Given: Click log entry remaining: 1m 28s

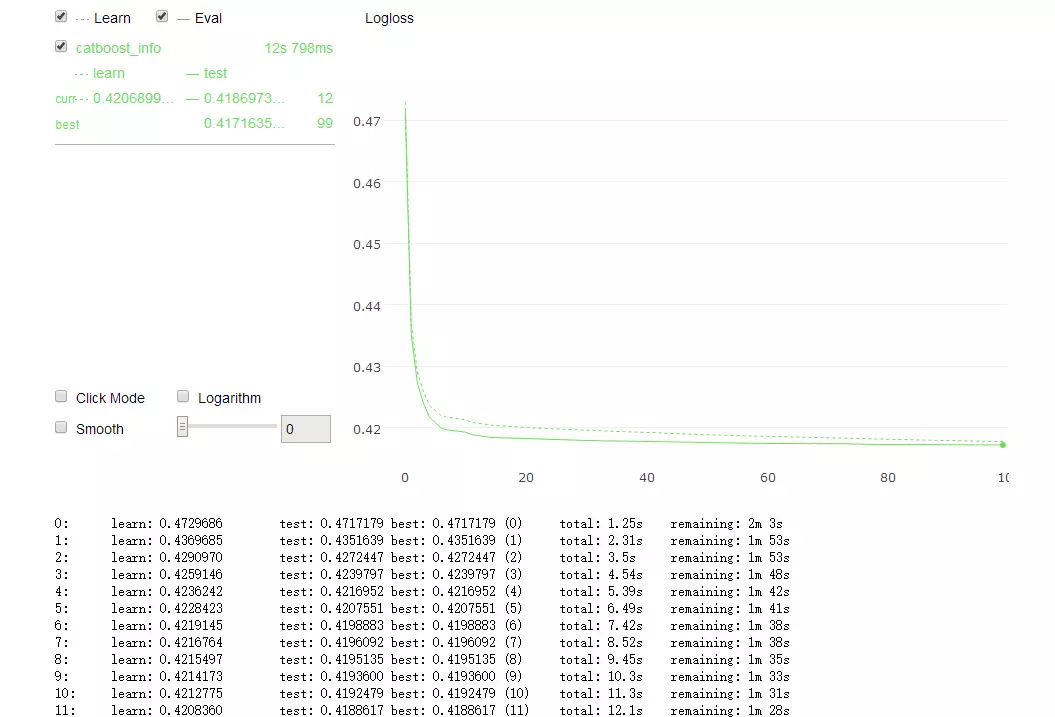Looking at the screenshot, I should [730, 710].
